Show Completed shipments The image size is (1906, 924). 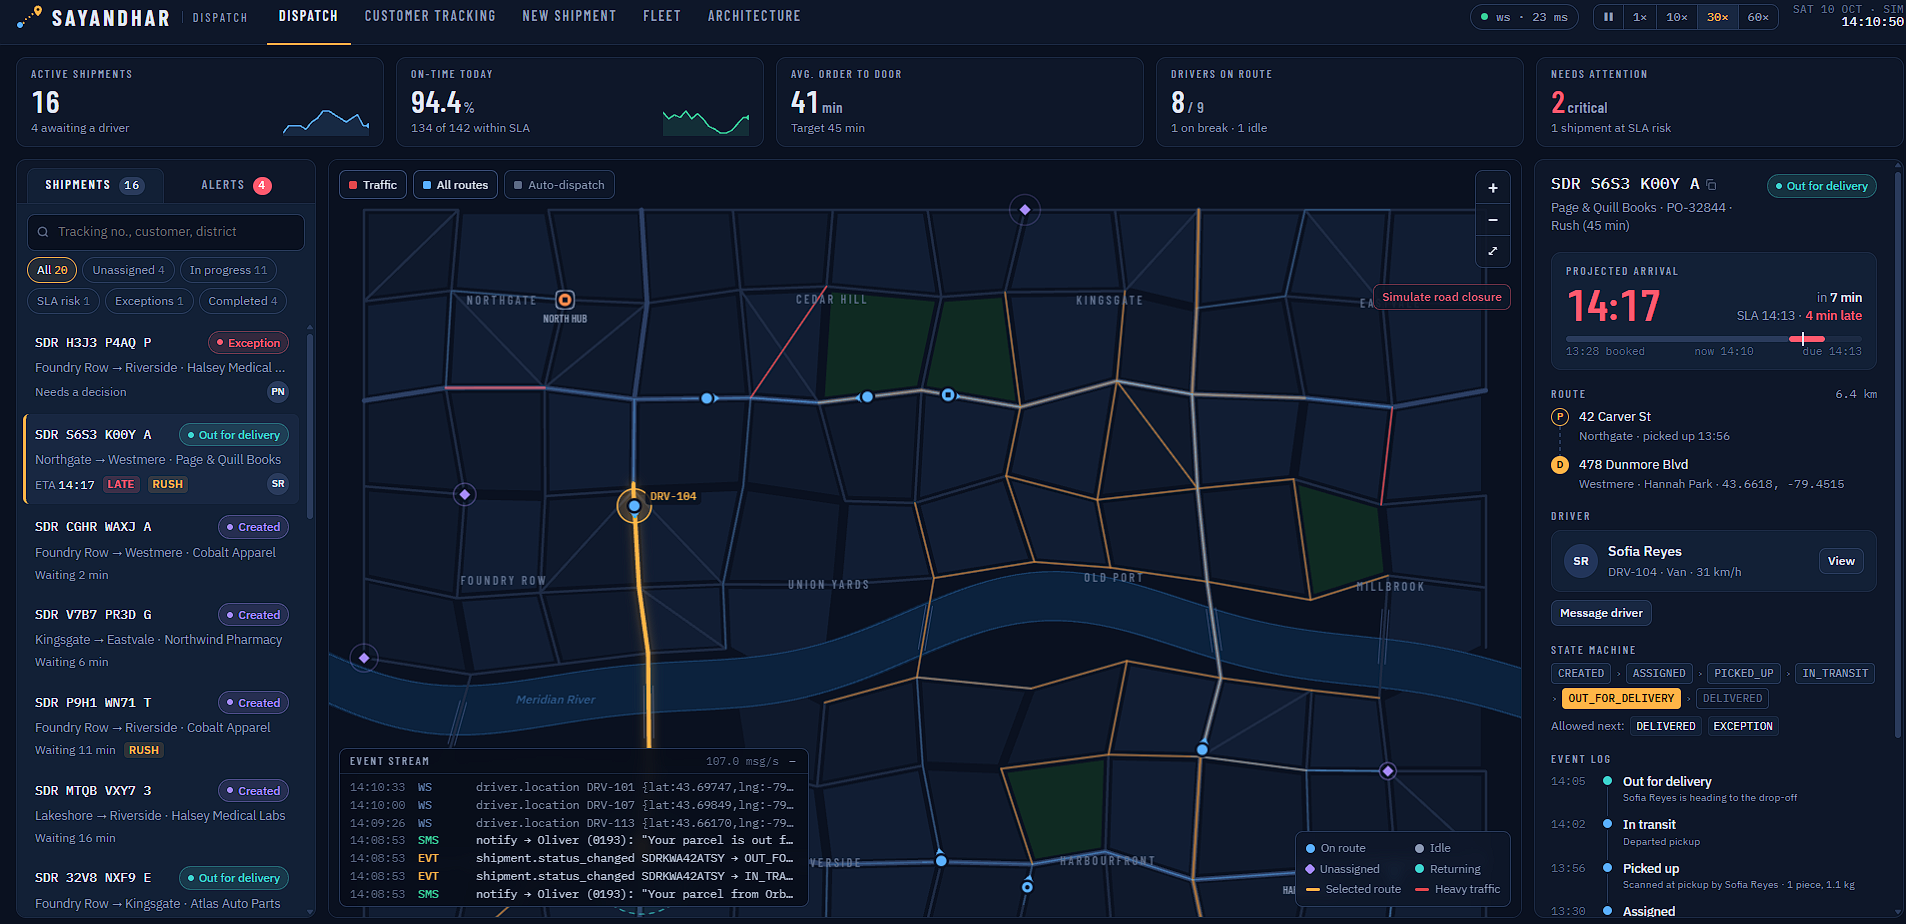click(243, 301)
